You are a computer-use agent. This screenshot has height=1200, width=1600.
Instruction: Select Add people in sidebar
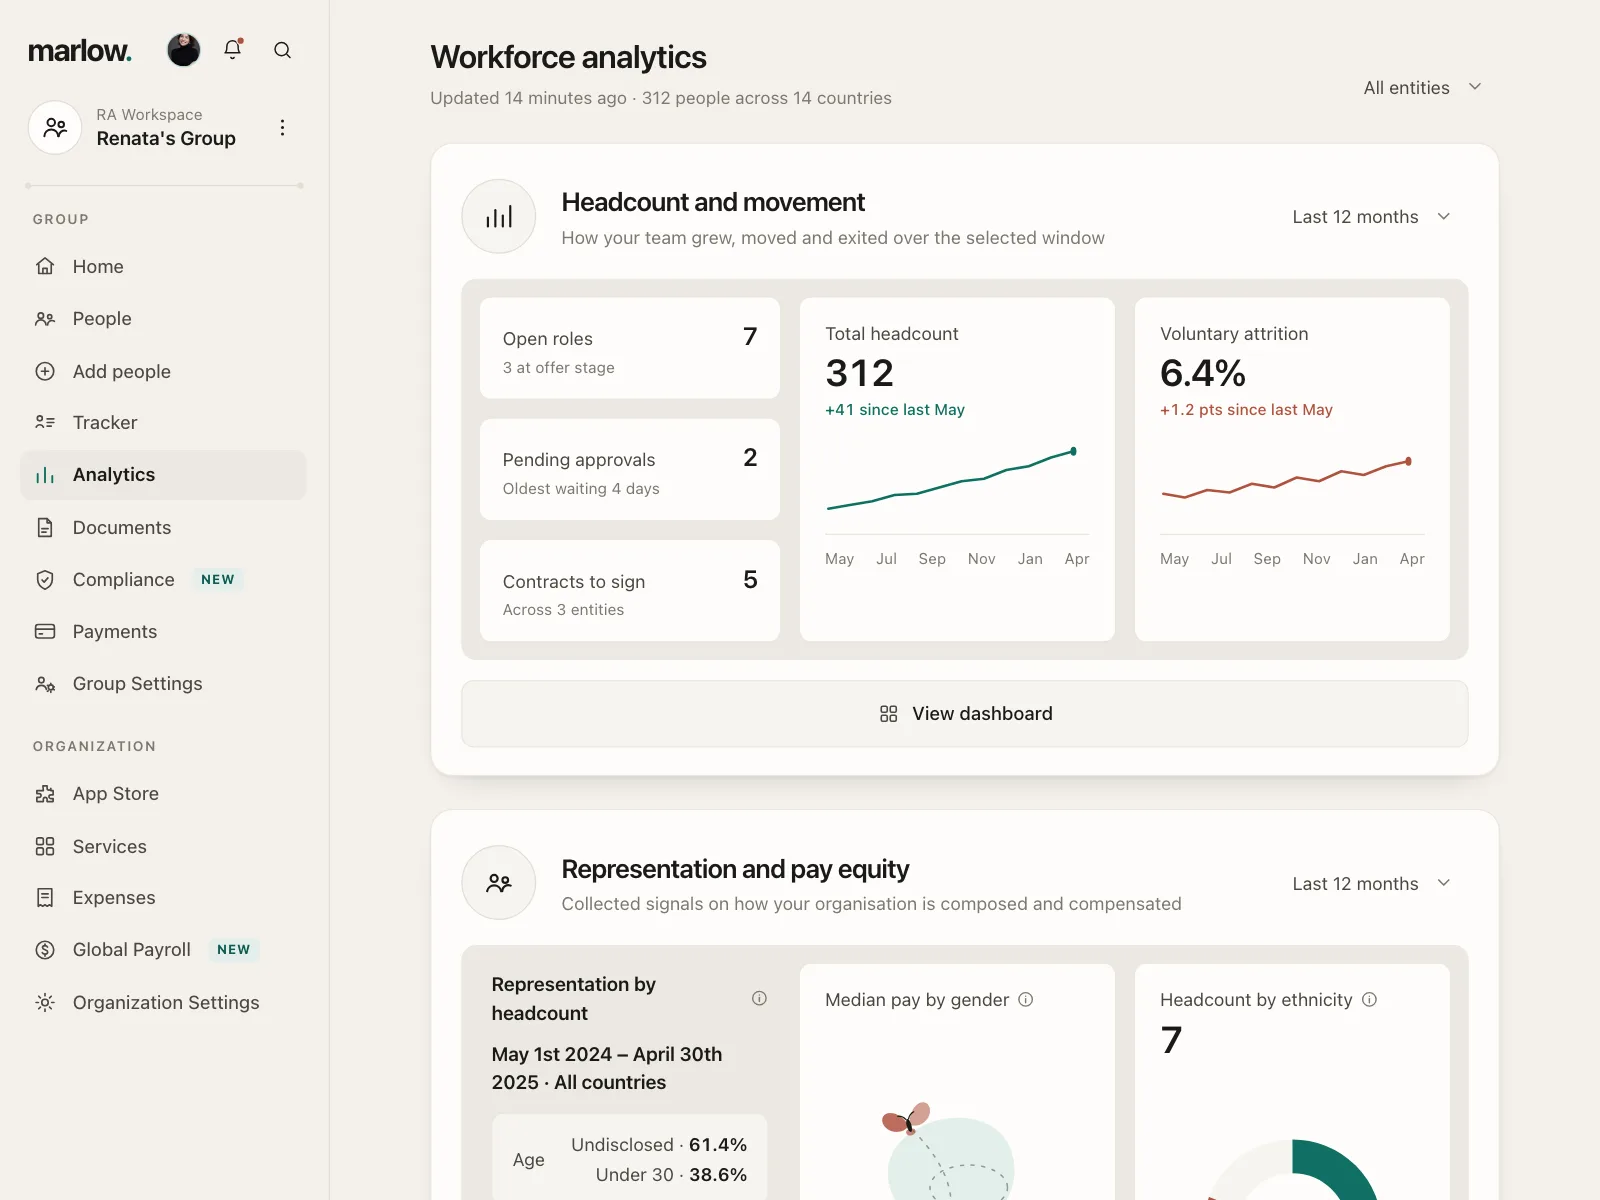163,371
